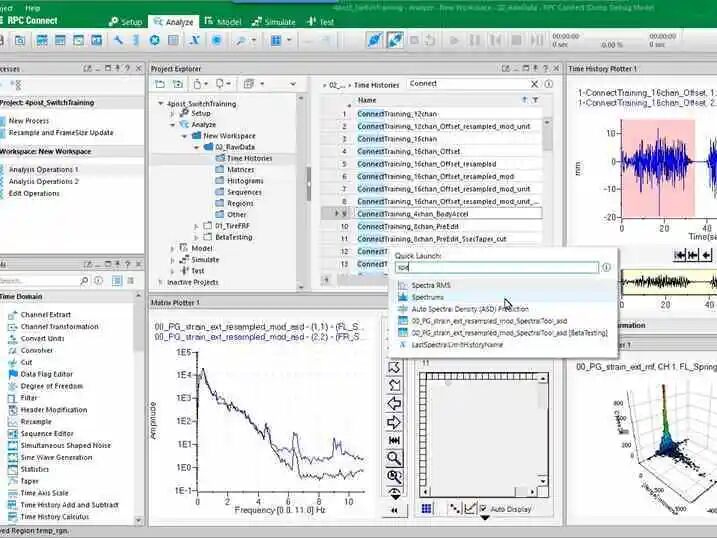
Task: Open the Help menu
Action: coord(32,8)
